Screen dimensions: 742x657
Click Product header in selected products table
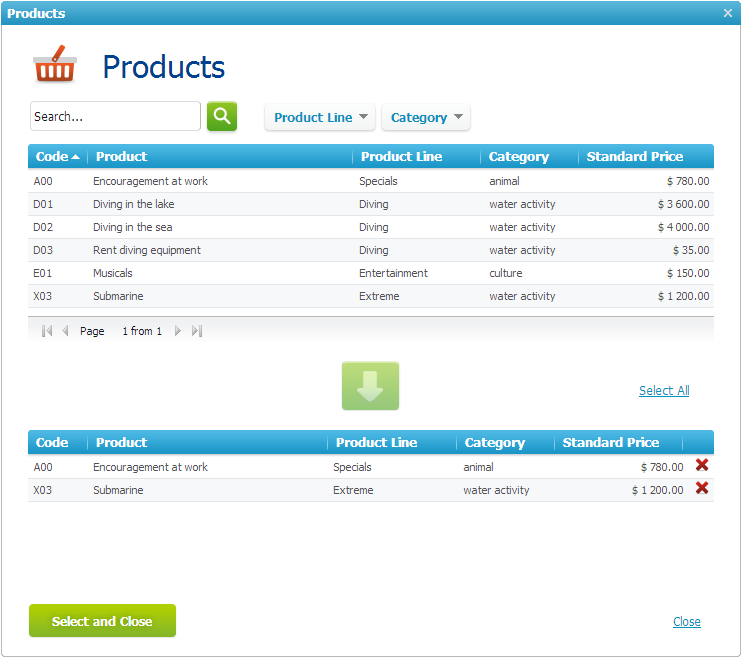coord(207,442)
